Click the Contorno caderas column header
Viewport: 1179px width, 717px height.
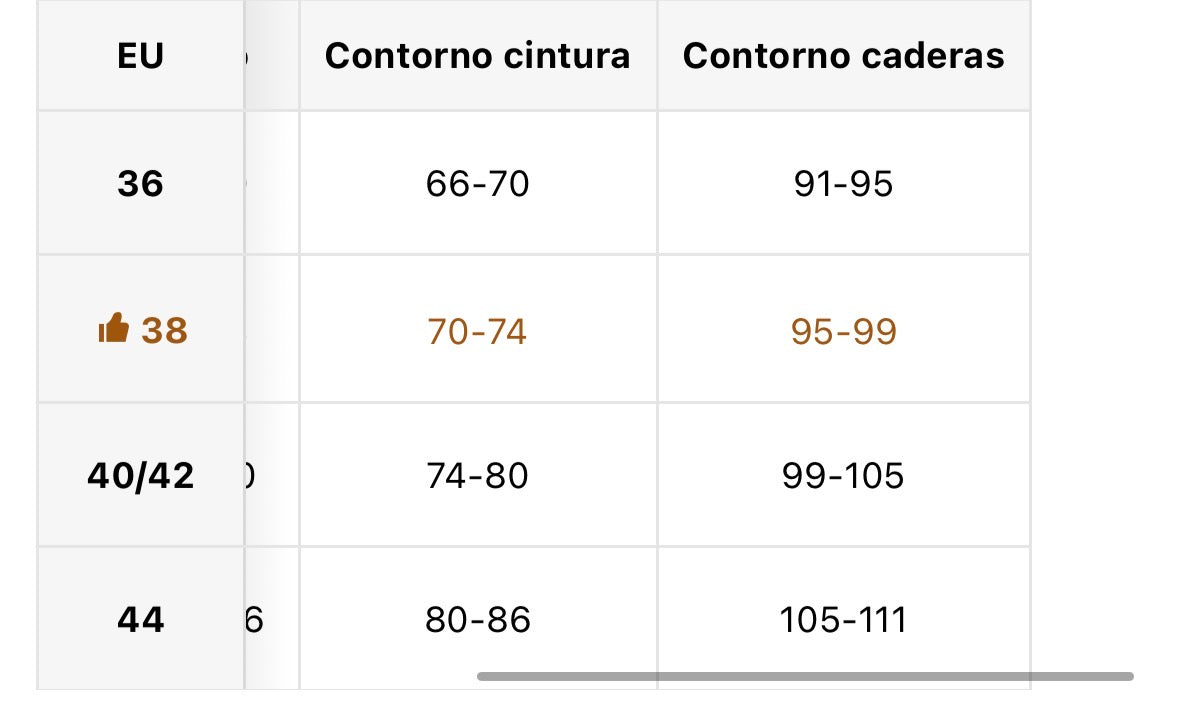tap(844, 56)
